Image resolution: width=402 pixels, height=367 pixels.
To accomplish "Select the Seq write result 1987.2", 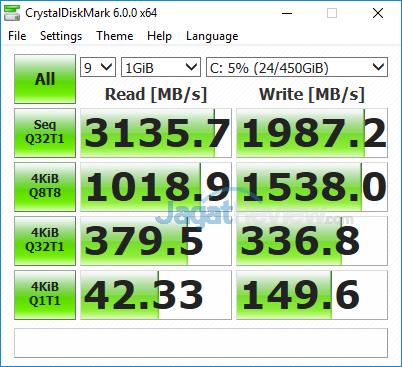I will click(x=312, y=133).
